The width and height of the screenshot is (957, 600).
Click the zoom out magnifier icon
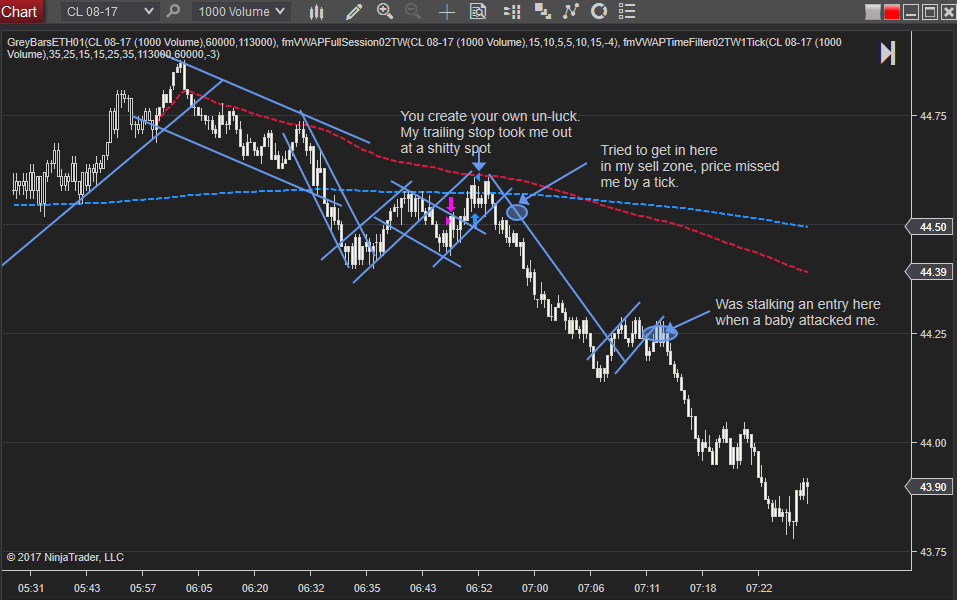[x=413, y=11]
